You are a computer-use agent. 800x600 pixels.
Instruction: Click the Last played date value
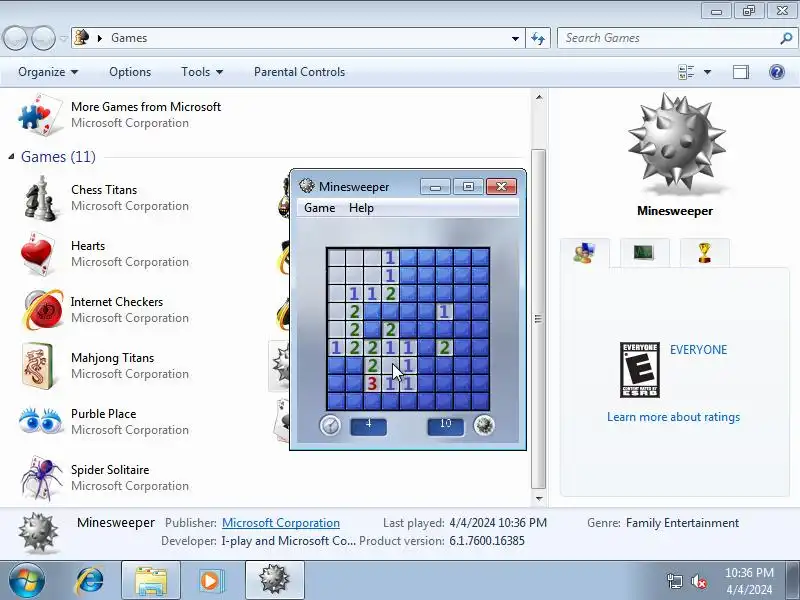point(498,522)
